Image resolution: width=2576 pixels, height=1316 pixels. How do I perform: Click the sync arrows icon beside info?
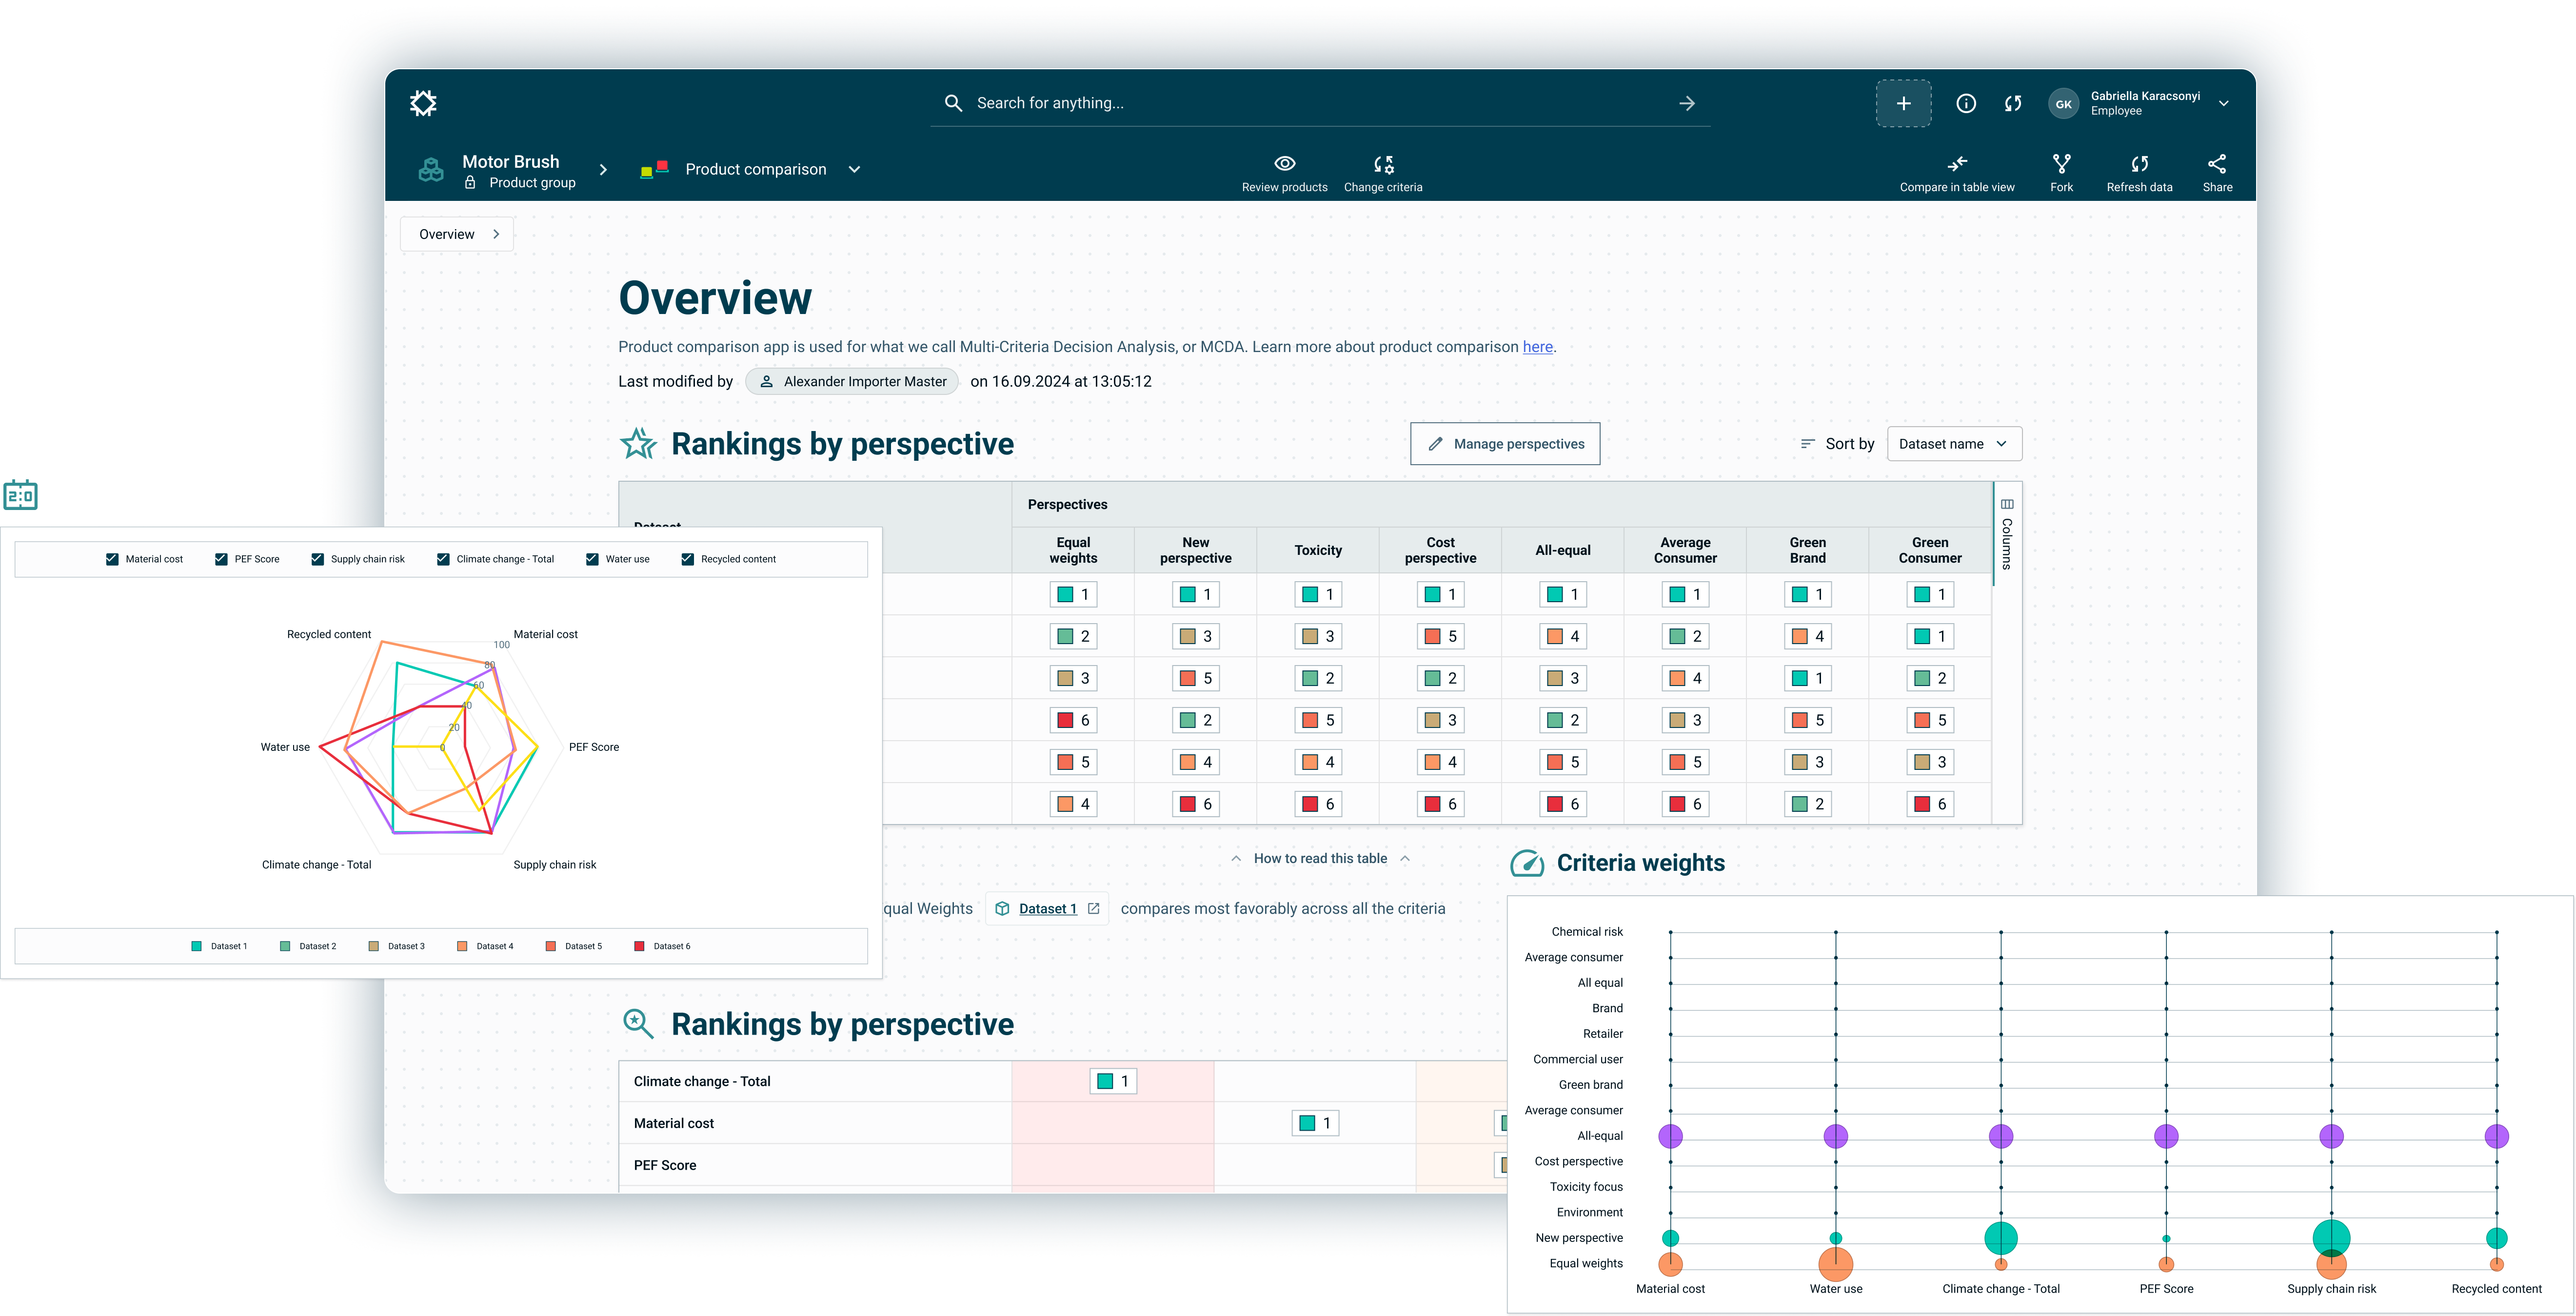tap(2013, 103)
